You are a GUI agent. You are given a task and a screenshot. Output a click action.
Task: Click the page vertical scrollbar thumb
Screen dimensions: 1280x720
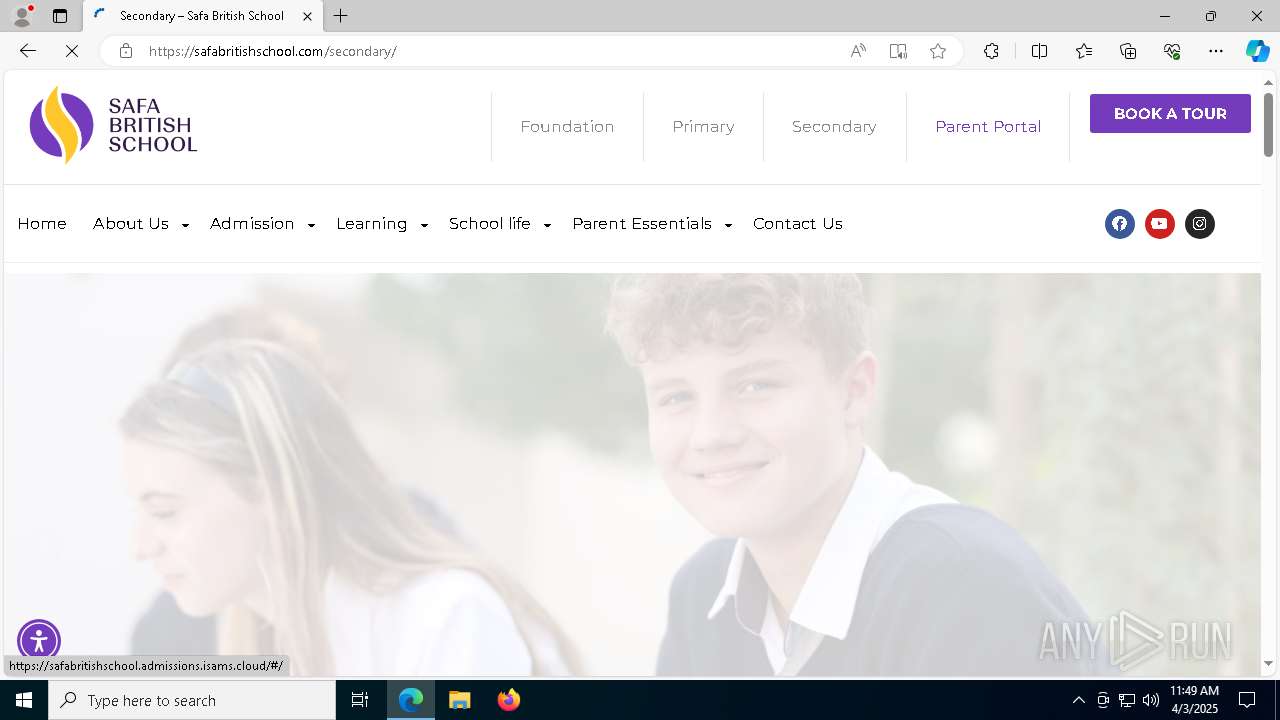pos(1268,124)
